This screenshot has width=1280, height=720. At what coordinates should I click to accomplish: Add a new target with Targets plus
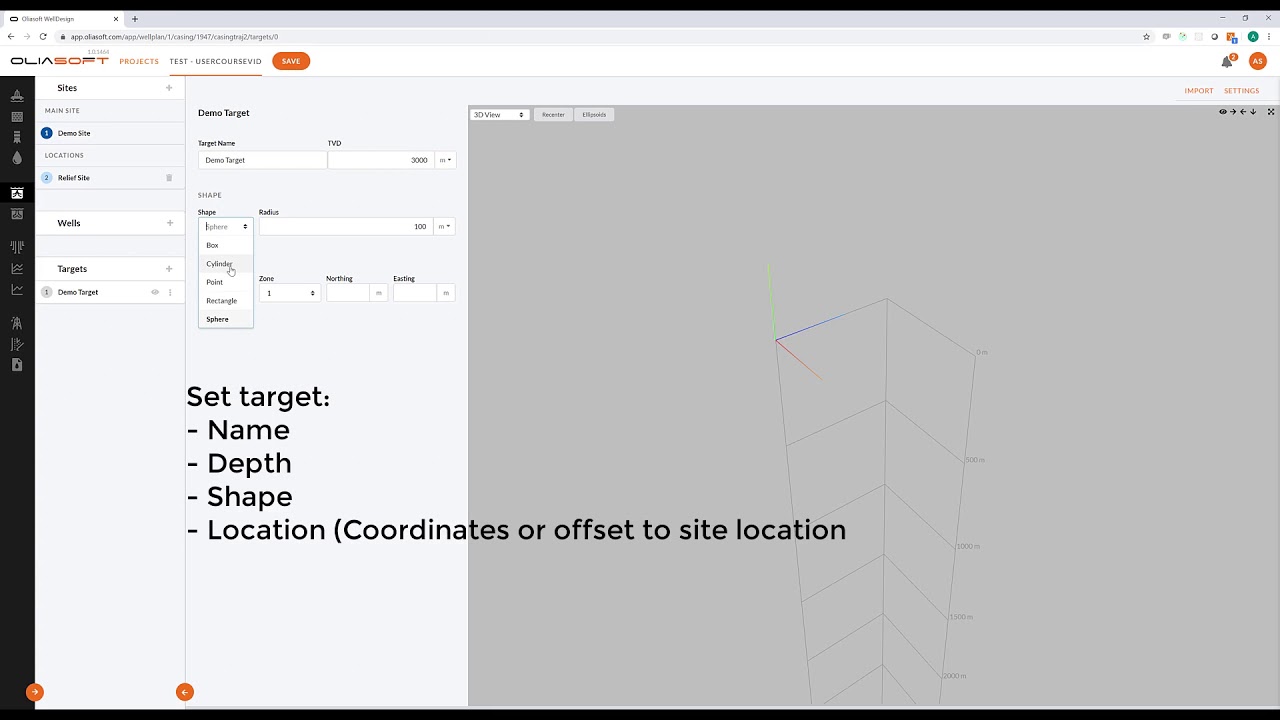pos(169,269)
